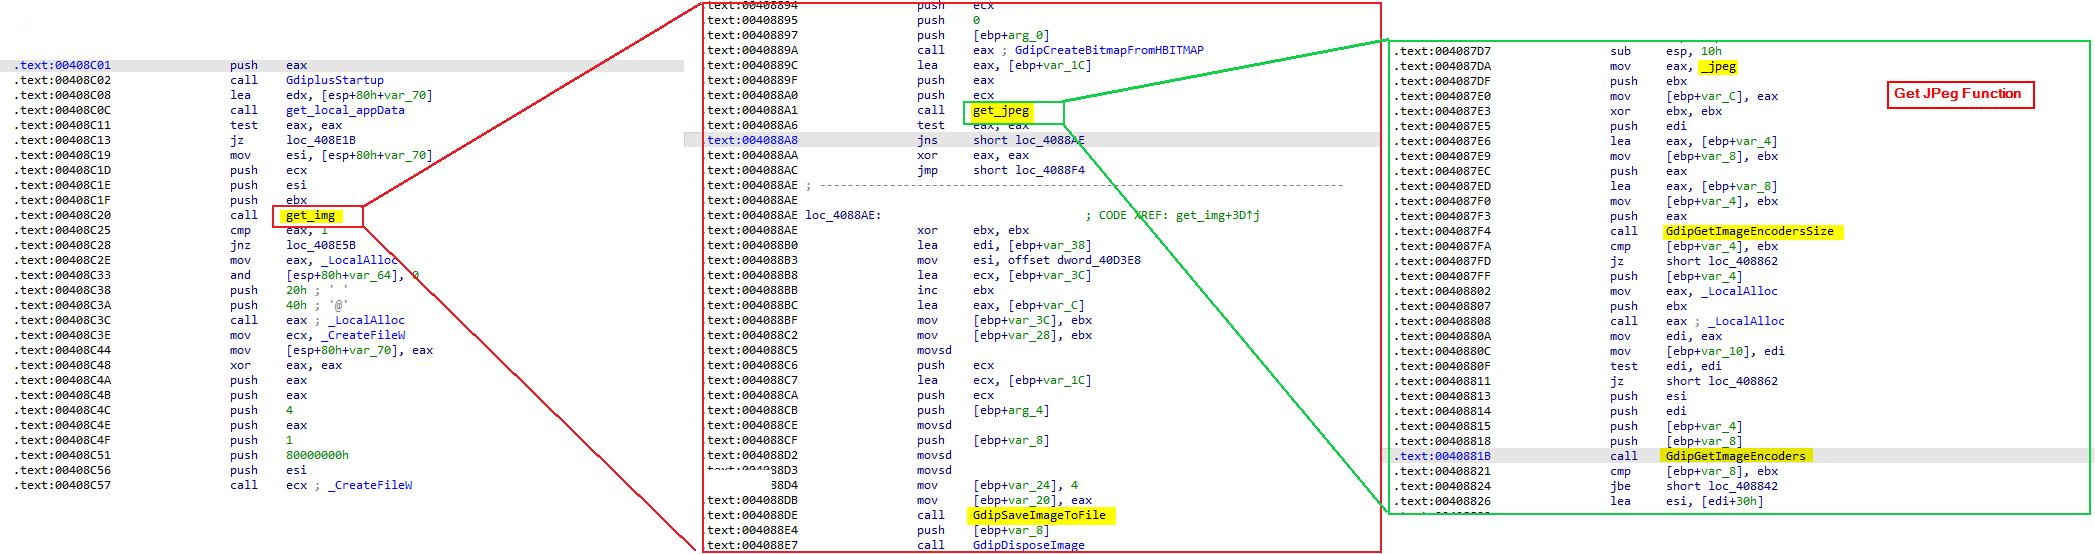
Task: Click the GdipCreateBitmapFromHBITMAP comment
Action: coord(1108,50)
